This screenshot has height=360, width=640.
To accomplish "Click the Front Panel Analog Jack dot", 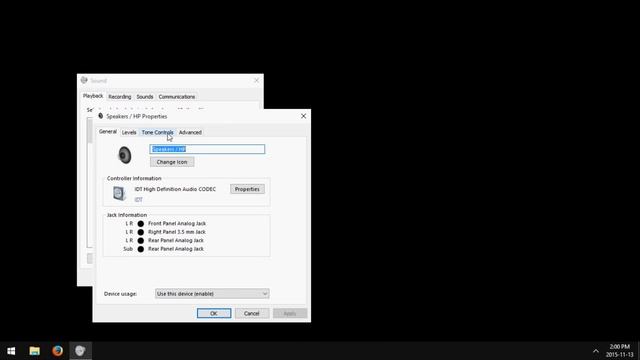I will coord(141,224).
